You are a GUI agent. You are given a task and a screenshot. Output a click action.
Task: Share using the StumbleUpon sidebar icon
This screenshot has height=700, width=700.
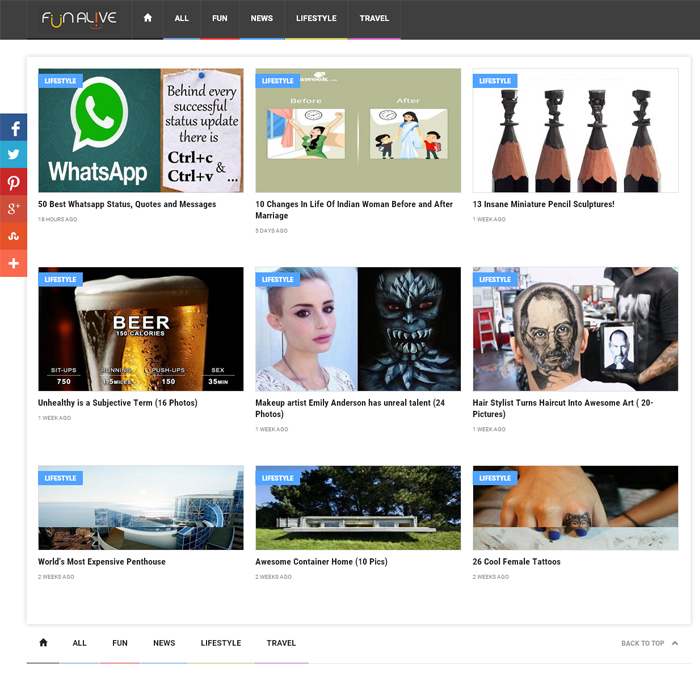point(13,236)
